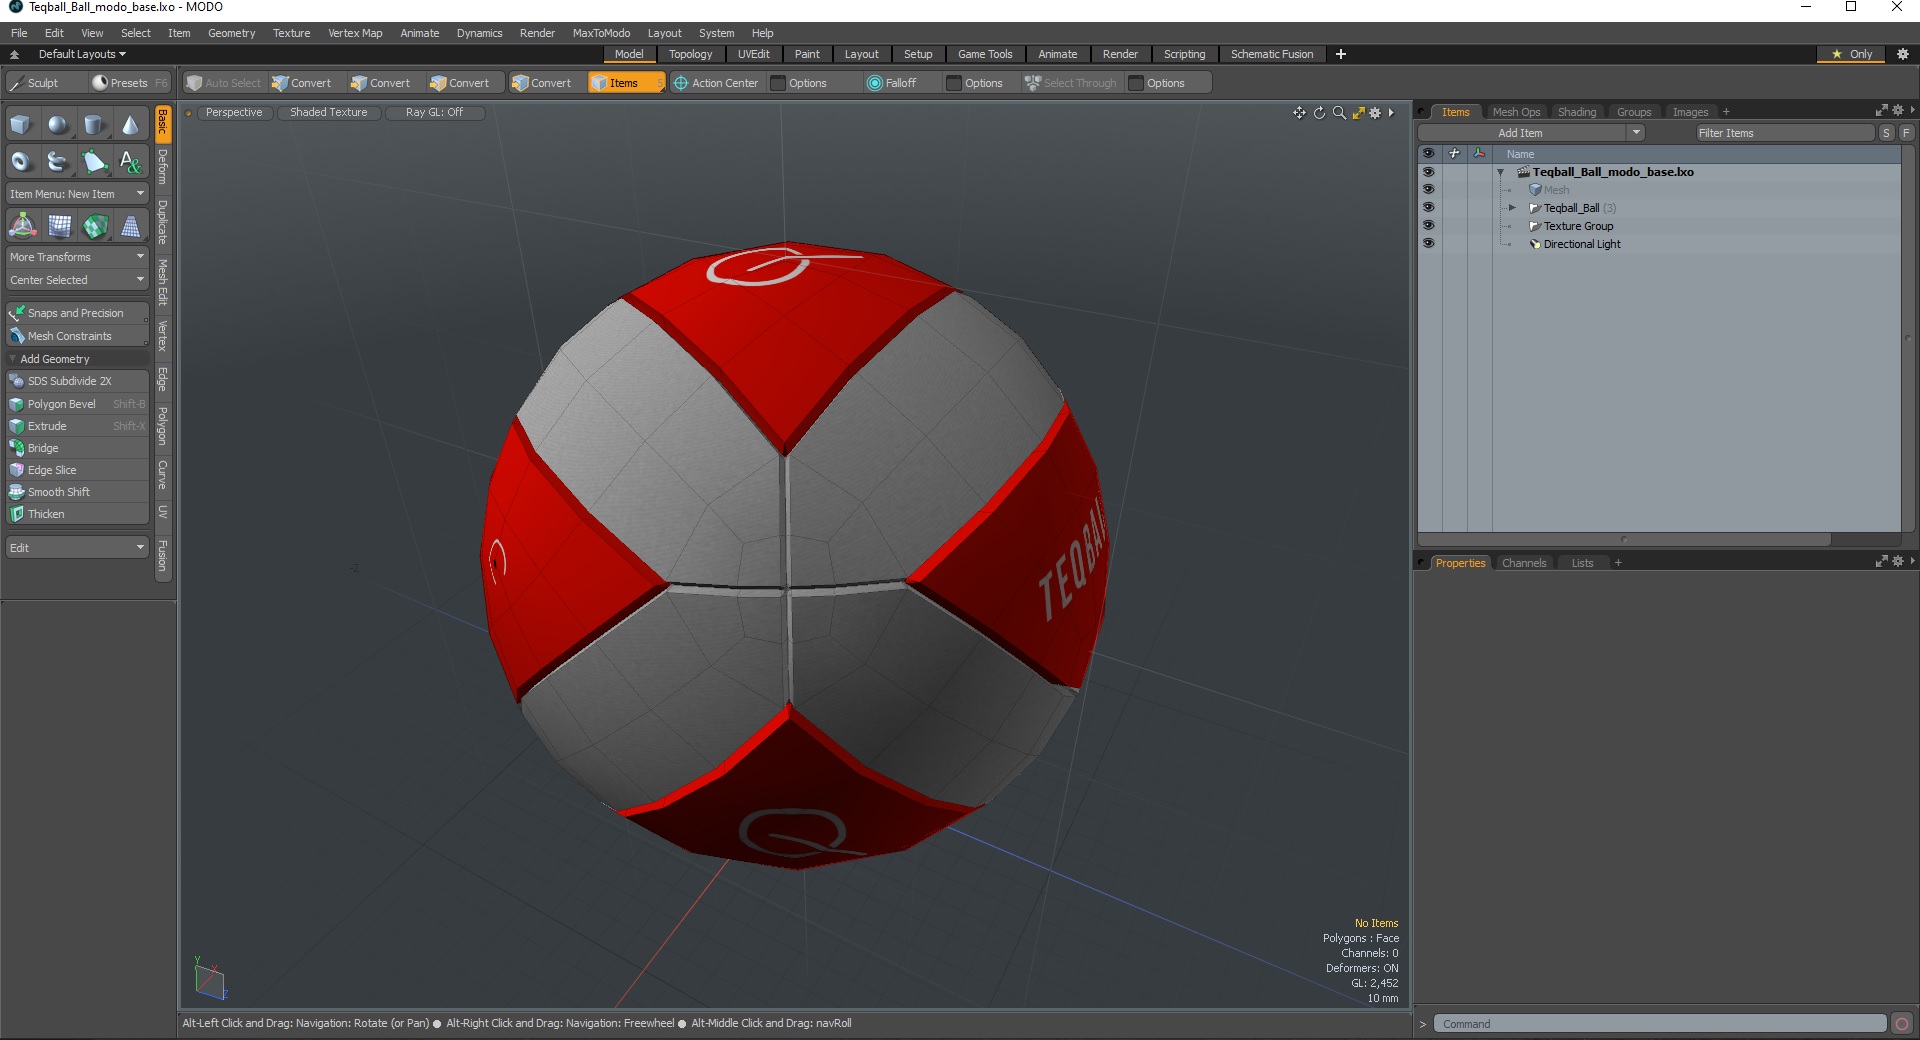Select the Cylinder primitive tool

pos(94,125)
